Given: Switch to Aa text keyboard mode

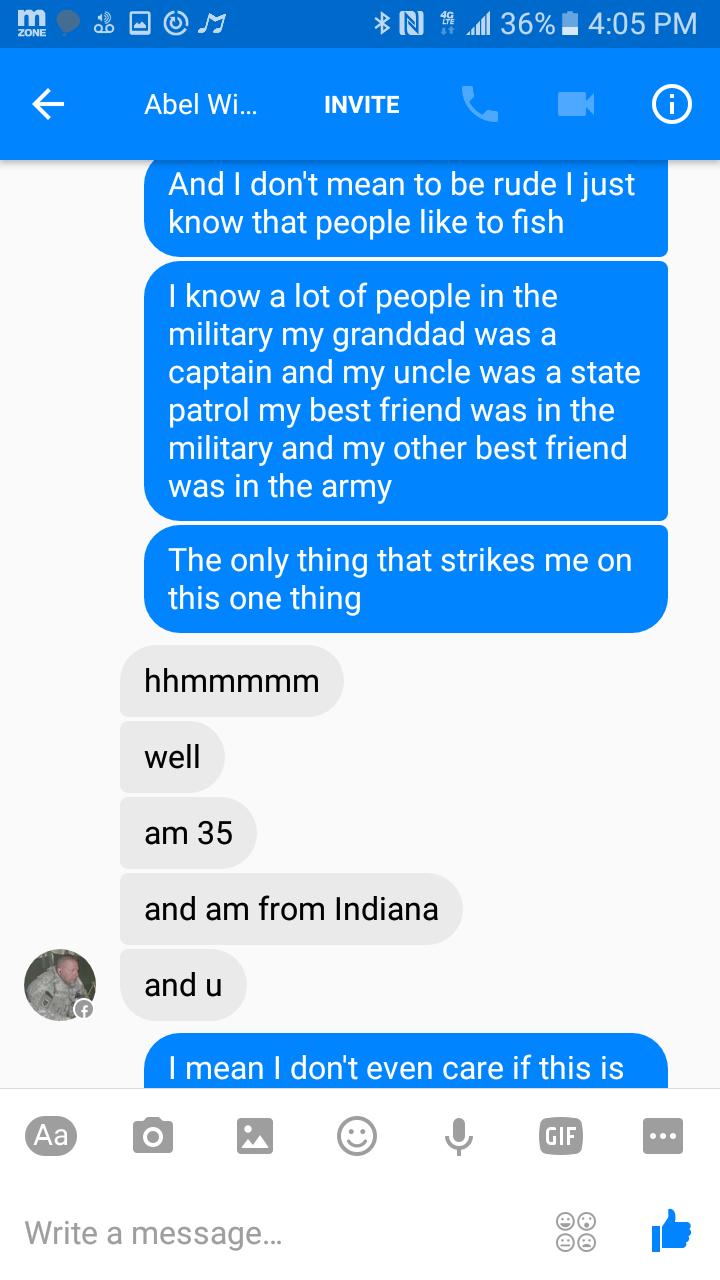Looking at the screenshot, I should pyautogui.click(x=51, y=1136).
